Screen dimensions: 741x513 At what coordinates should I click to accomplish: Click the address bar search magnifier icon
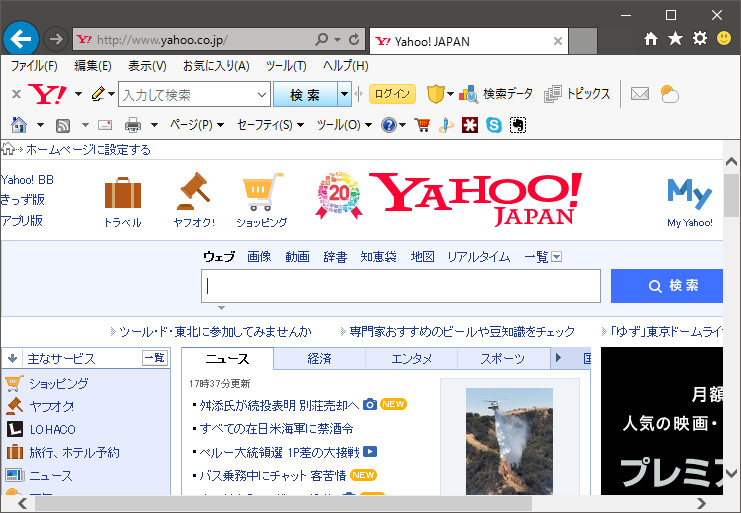pyautogui.click(x=321, y=39)
